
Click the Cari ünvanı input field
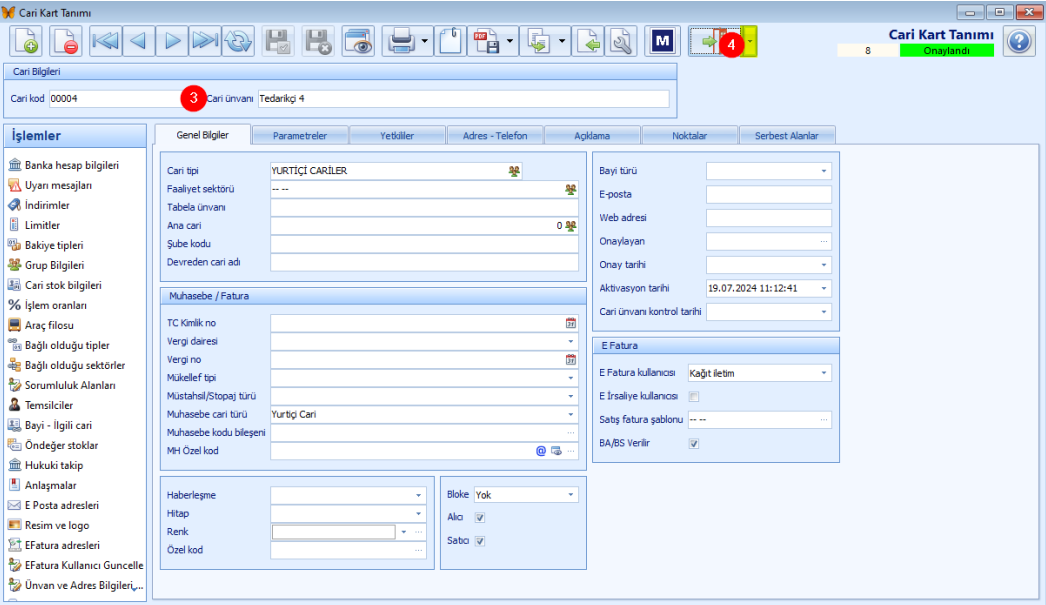click(464, 99)
